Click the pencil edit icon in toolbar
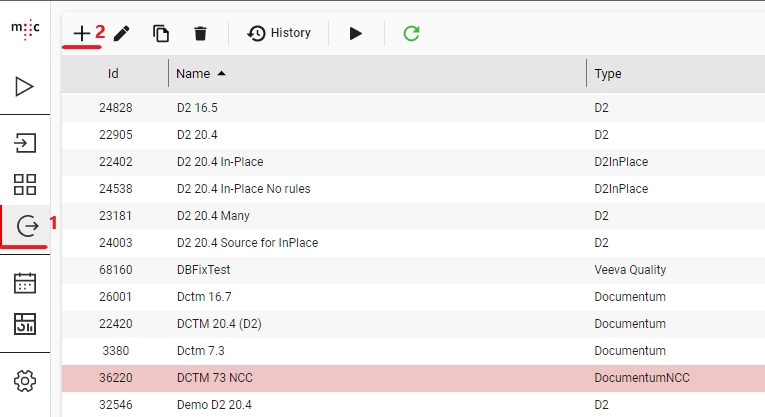 pyautogui.click(x=122, y=33)
